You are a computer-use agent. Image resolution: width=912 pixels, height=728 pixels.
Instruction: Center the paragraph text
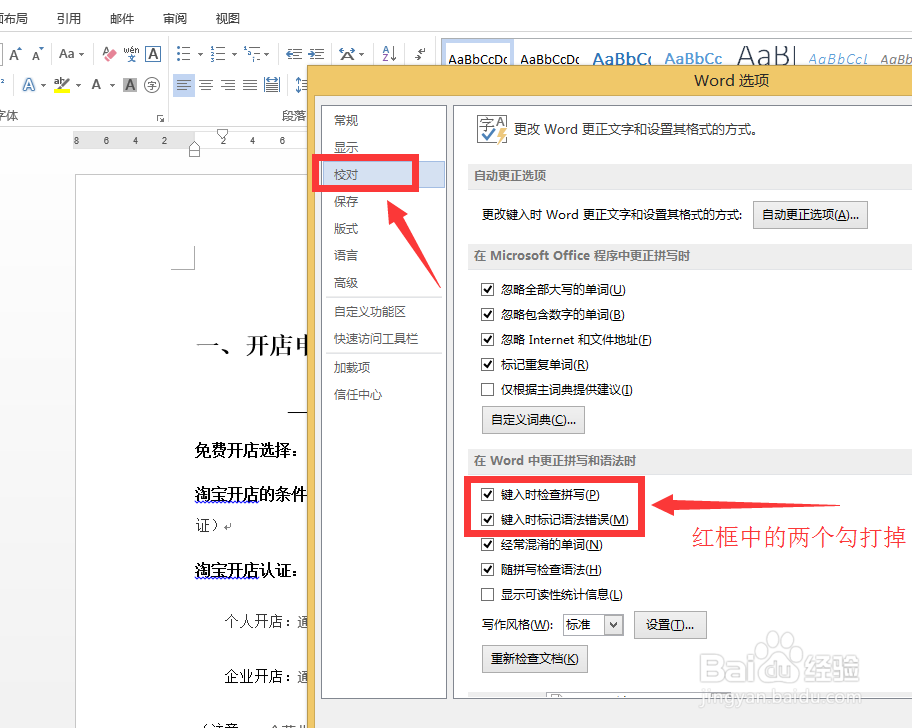pyautogui.click(x=206, y=85)
